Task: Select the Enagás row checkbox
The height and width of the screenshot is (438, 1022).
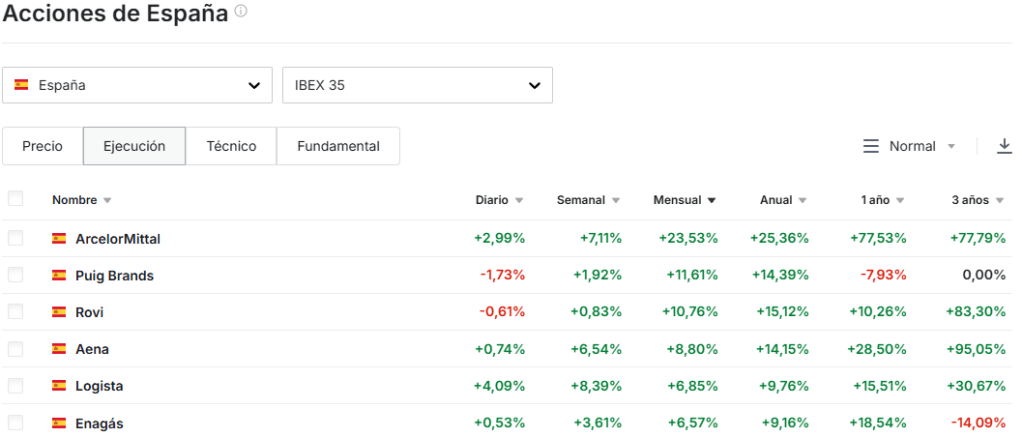Action: click(15, 422)
